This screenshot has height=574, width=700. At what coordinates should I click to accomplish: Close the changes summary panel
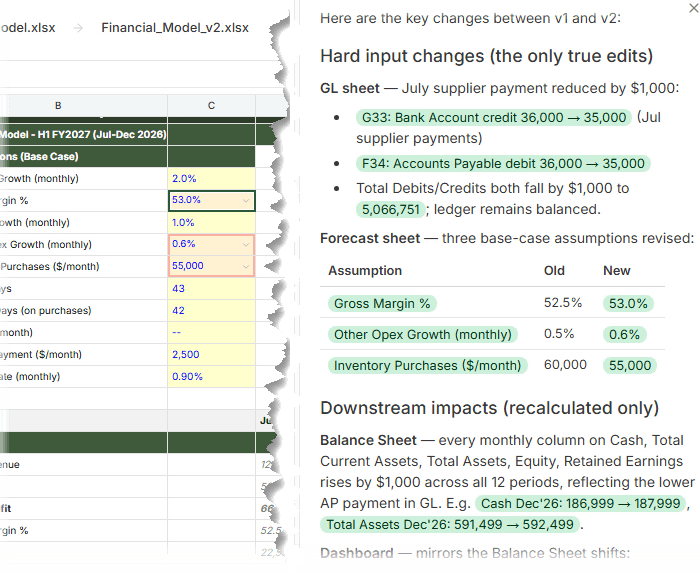(x=693, y=8)
